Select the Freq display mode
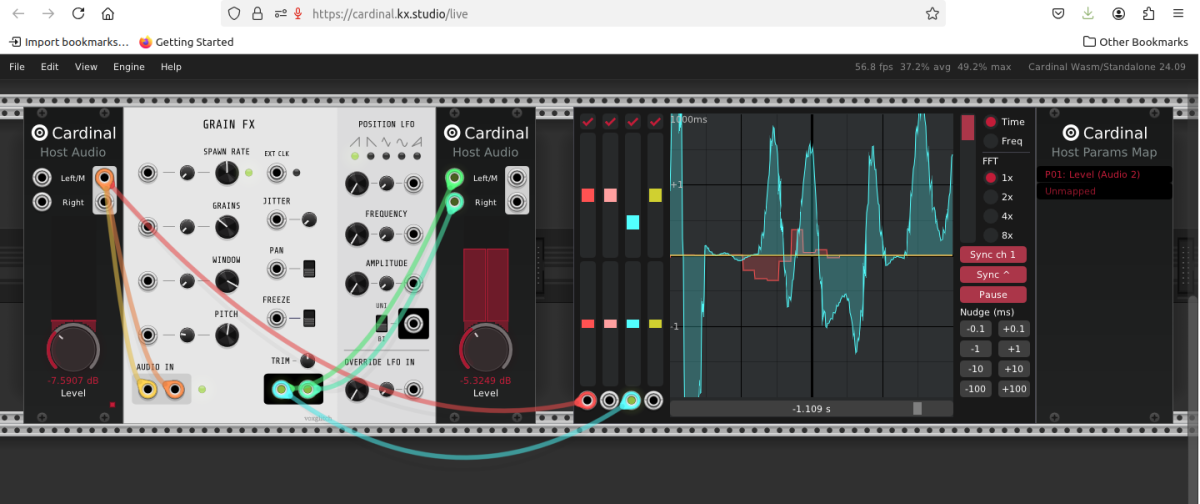 point(991,141)
